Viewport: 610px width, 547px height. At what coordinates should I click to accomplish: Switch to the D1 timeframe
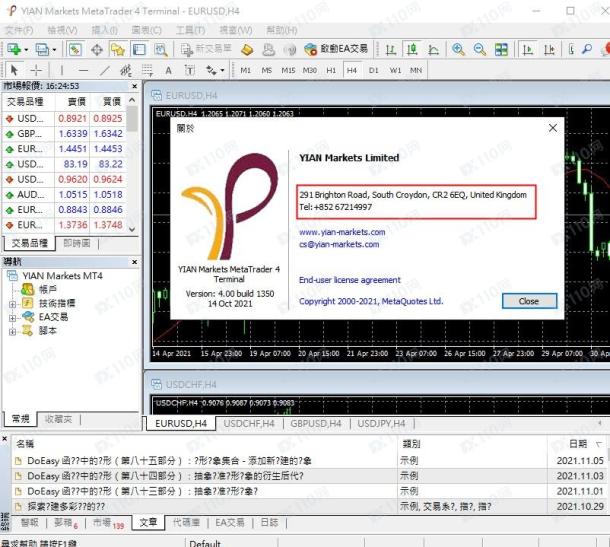tap(373, 70)
